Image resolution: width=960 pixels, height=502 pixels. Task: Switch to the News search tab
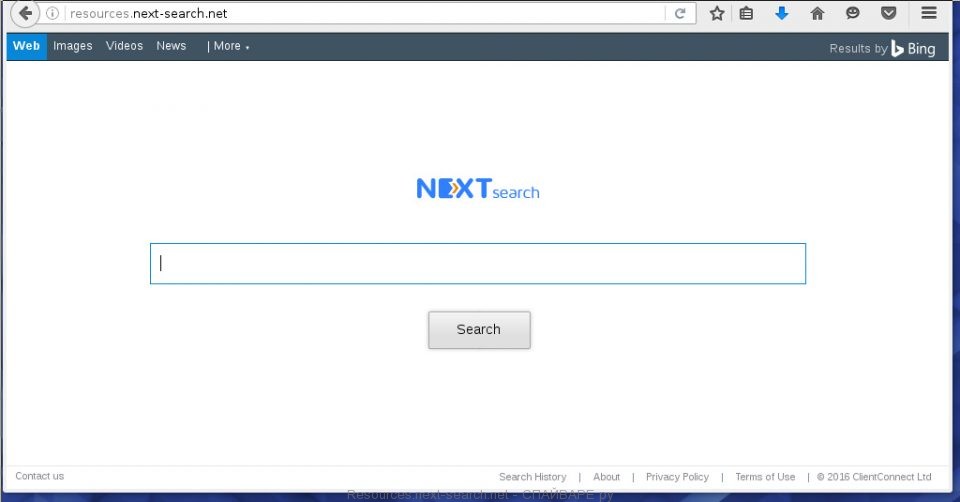171,46
